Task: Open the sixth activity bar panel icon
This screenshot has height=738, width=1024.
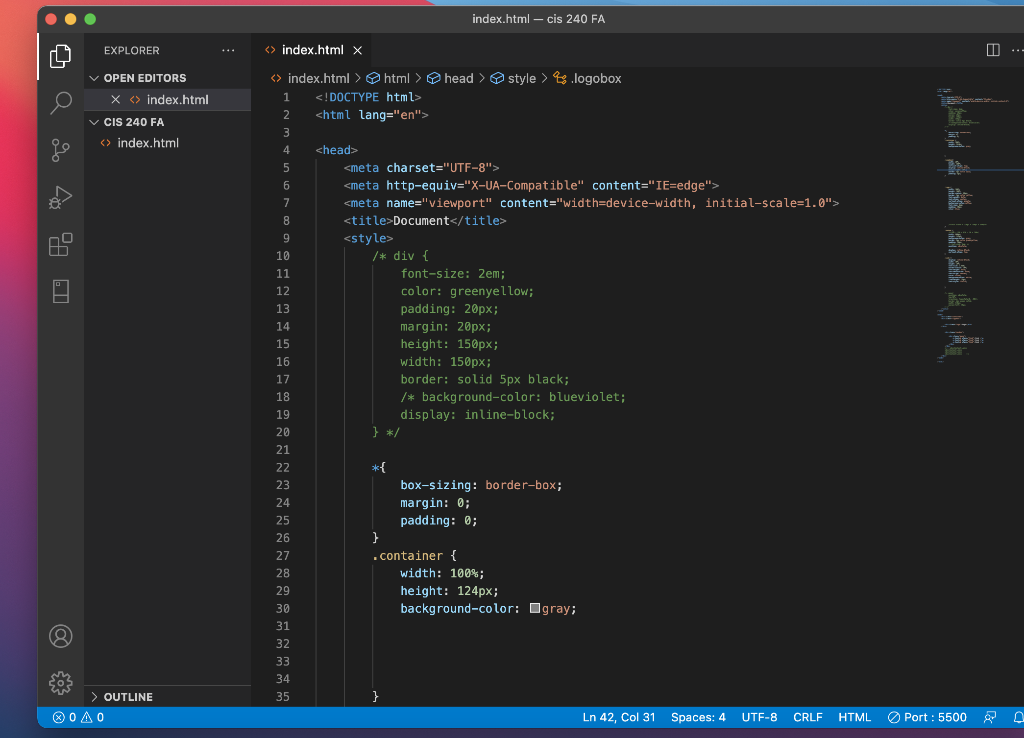Action: [60, 291]
